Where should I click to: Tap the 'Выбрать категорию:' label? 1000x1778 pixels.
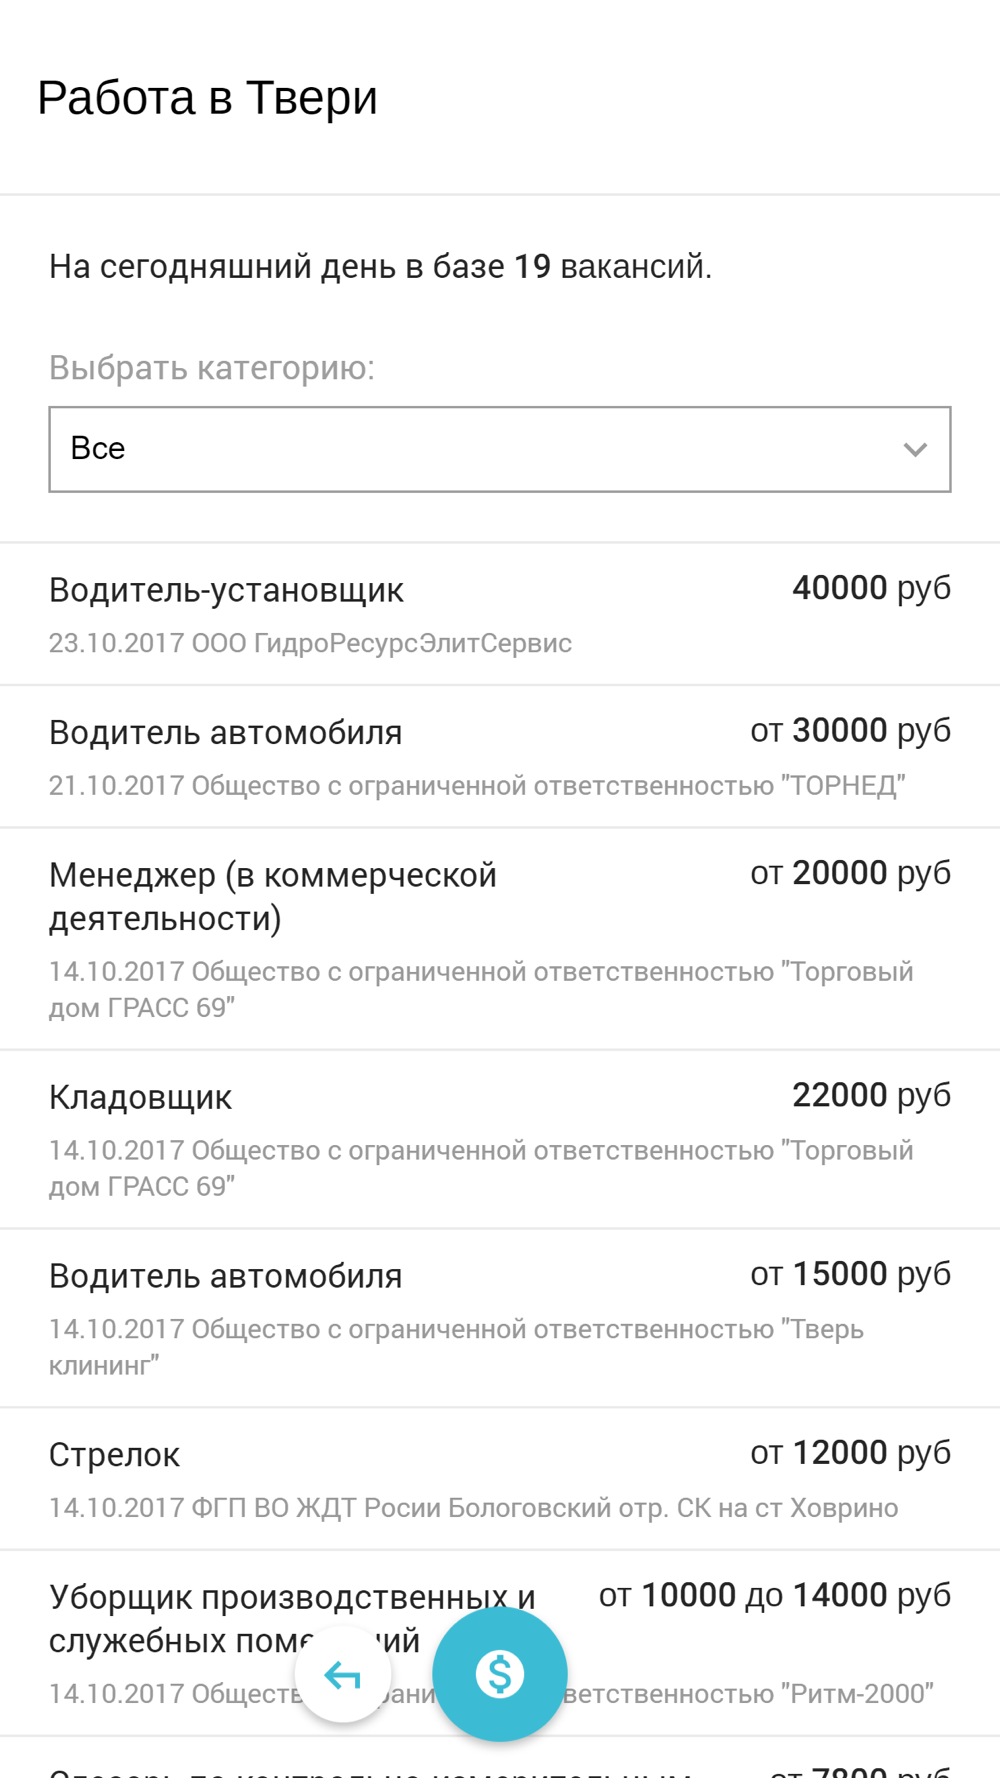[212, 368]
